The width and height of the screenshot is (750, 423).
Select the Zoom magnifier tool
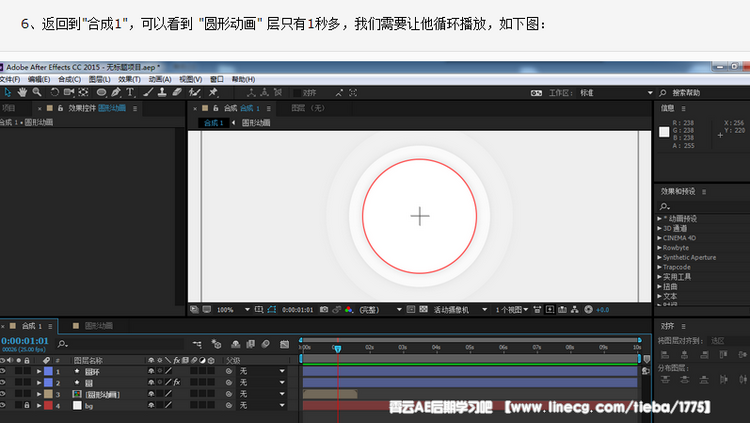point(37,92)
